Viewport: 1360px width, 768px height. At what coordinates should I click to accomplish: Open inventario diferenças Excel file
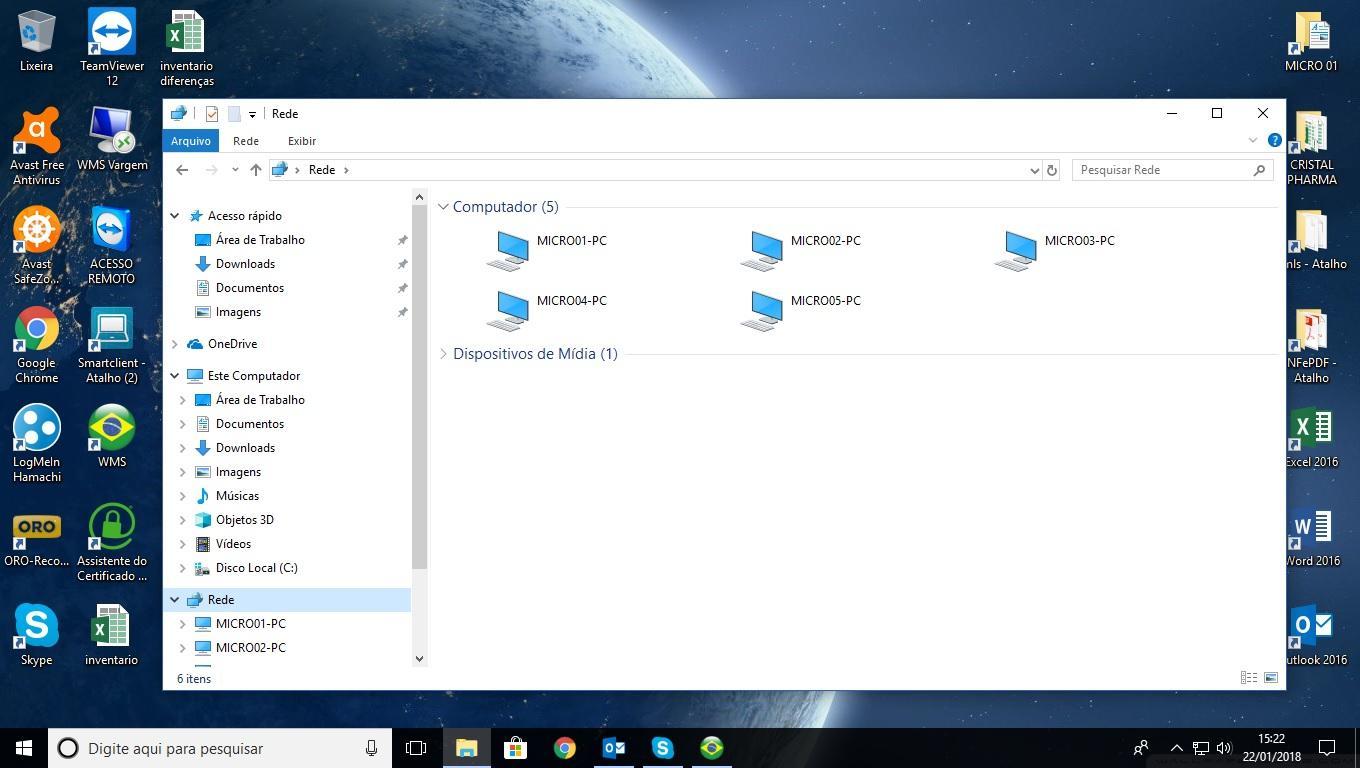coord(187,47)
